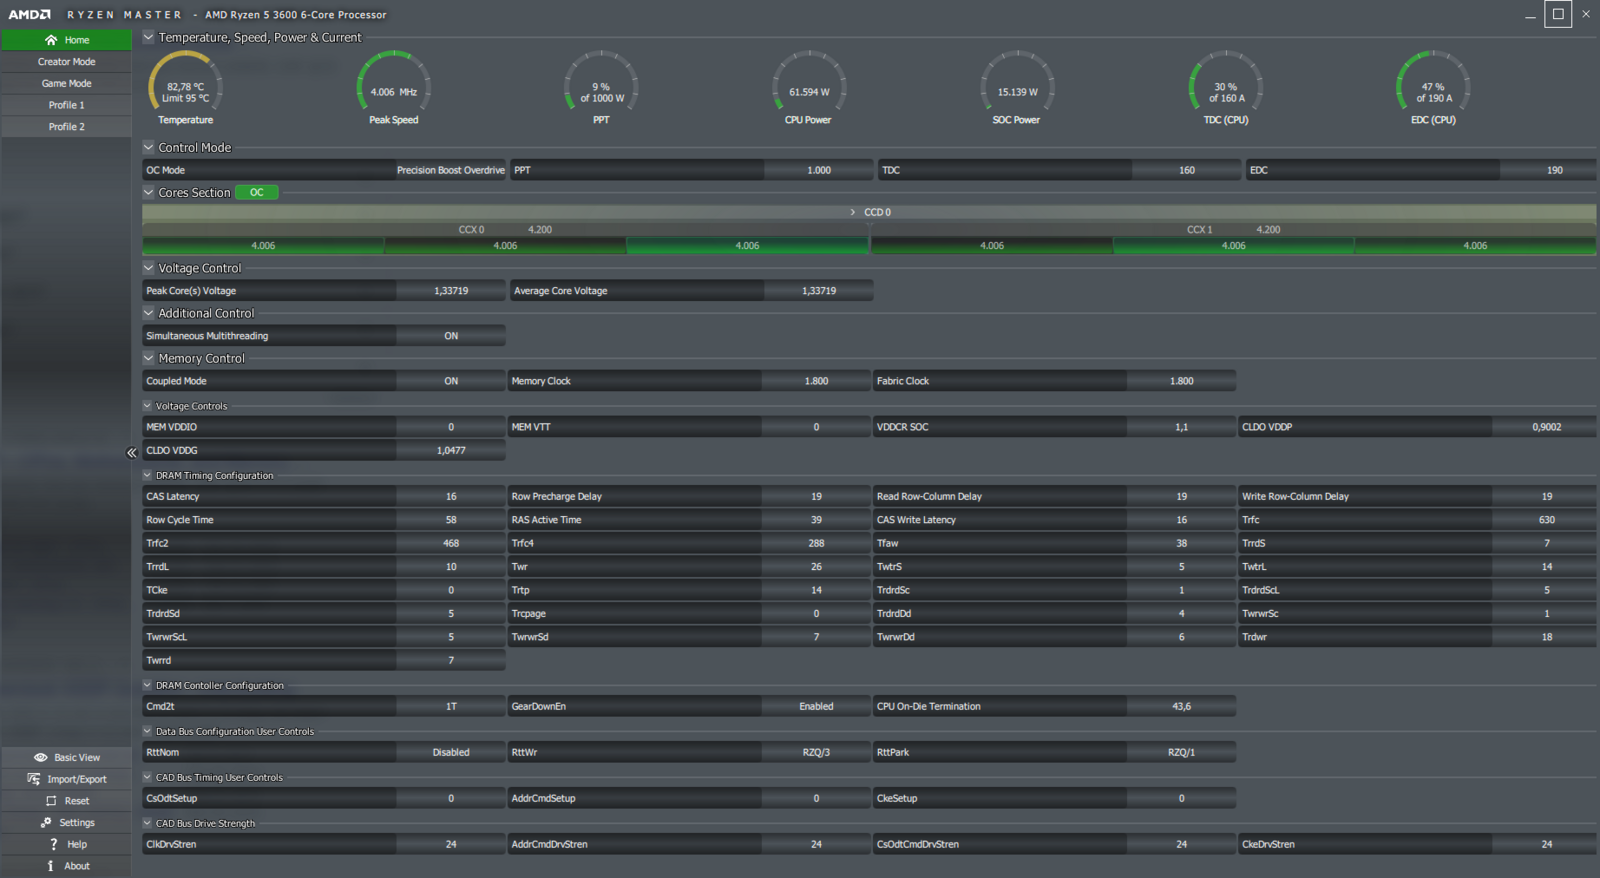The height and width of the screenshot is (878, 1600).
Task: Collapse DRAM Contoller Configuration subsection
Action: (x=148, y=686)
